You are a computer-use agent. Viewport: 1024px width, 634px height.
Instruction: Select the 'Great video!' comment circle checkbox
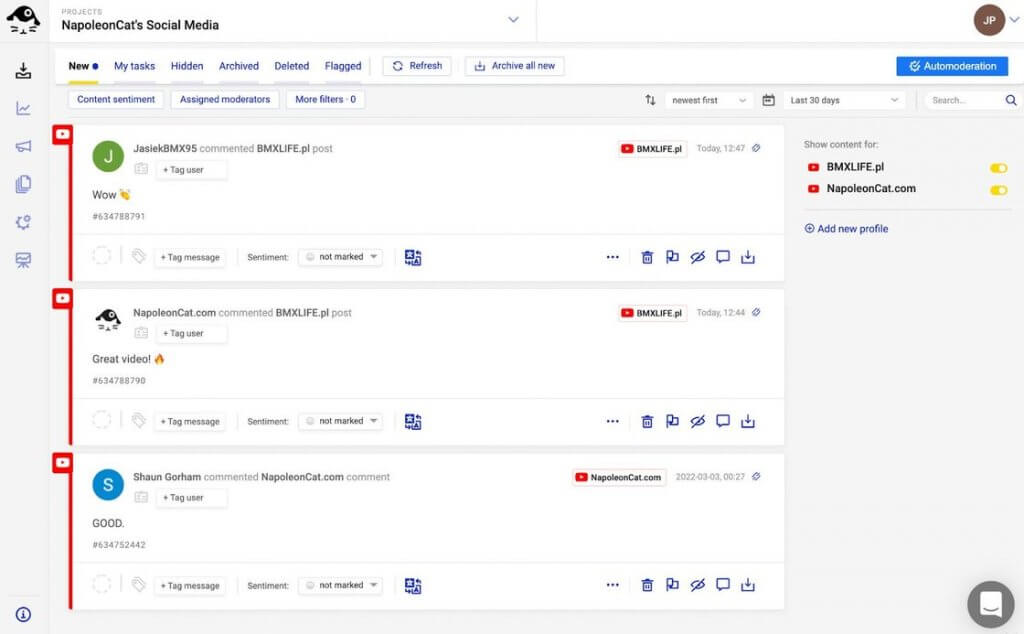click(102, 419)
